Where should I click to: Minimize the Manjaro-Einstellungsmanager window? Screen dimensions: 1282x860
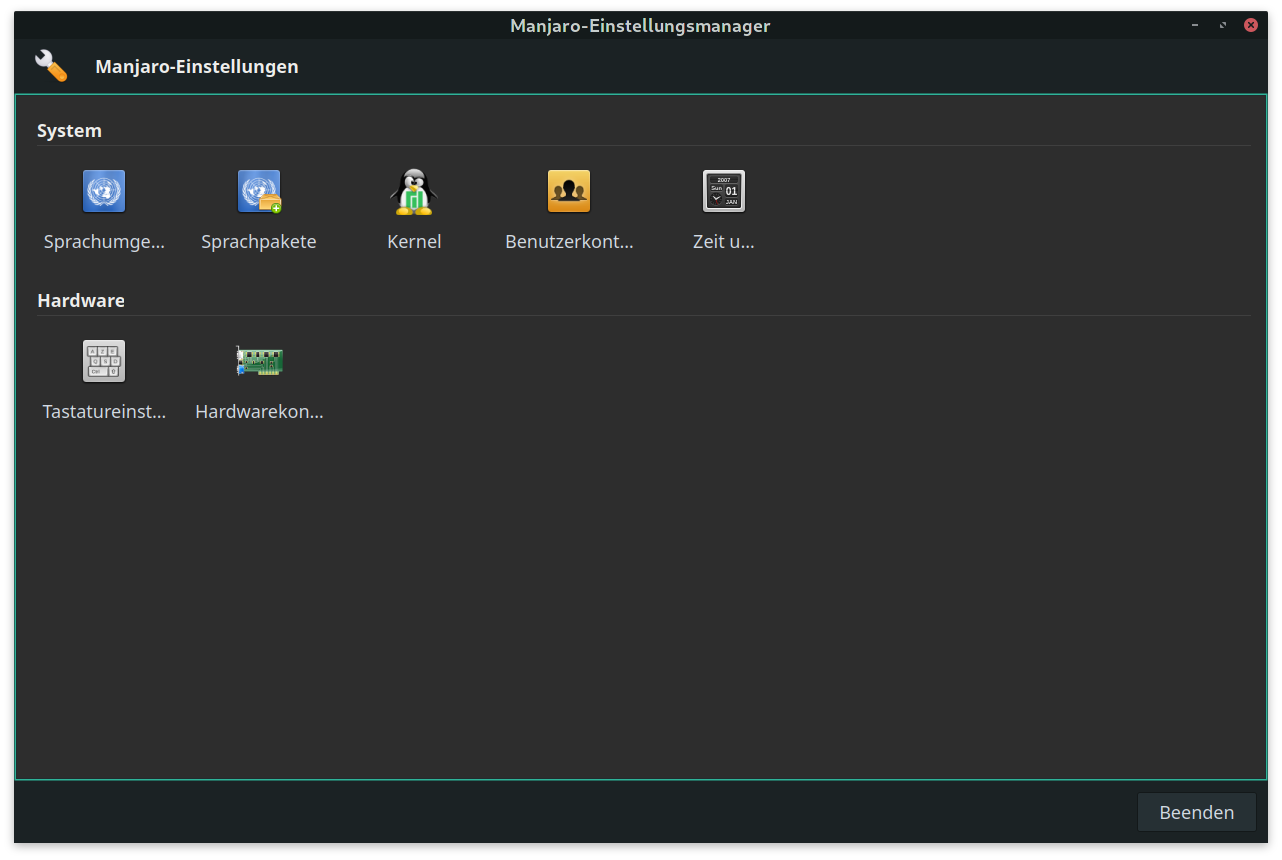[1194, 25]
